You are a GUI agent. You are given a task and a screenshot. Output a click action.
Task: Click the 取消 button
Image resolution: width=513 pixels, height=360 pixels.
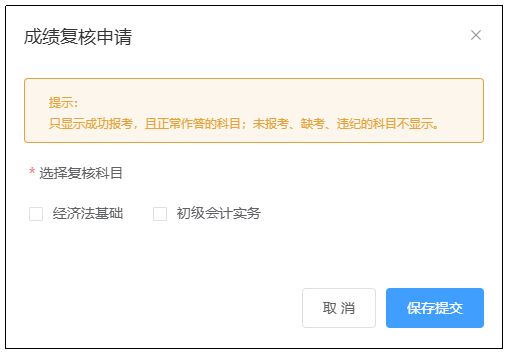(339, 308)
